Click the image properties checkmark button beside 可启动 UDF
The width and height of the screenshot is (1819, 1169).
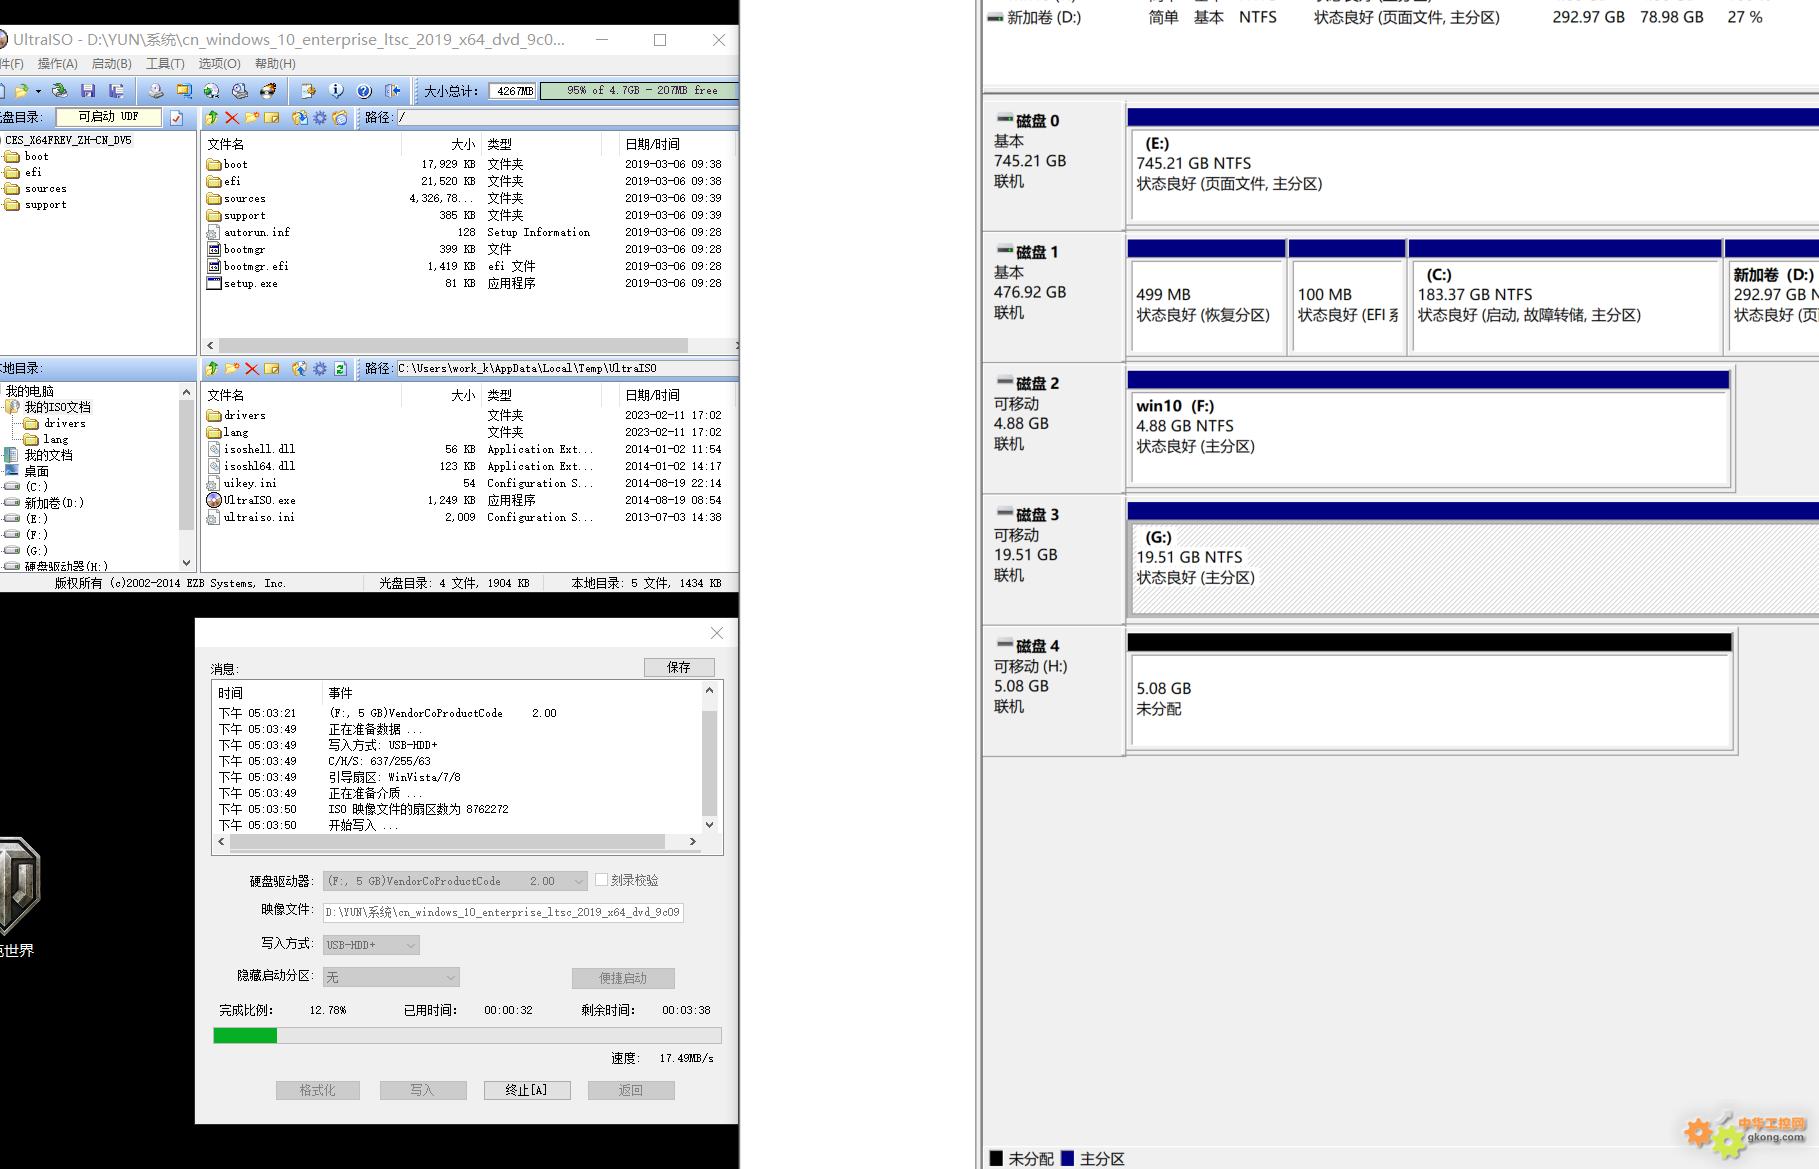(177, 118)
